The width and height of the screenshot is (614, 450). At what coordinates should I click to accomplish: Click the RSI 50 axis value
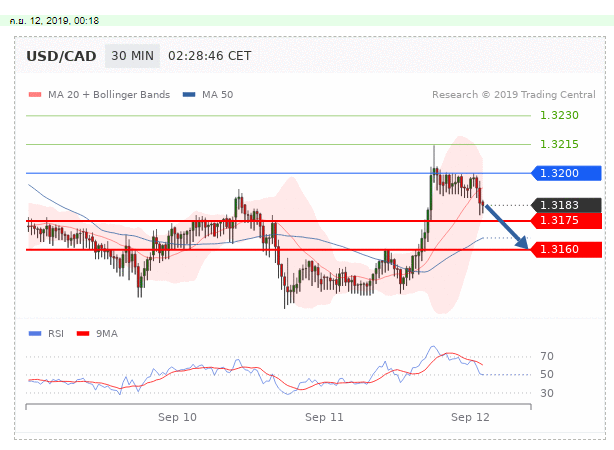tap(547, 374)
